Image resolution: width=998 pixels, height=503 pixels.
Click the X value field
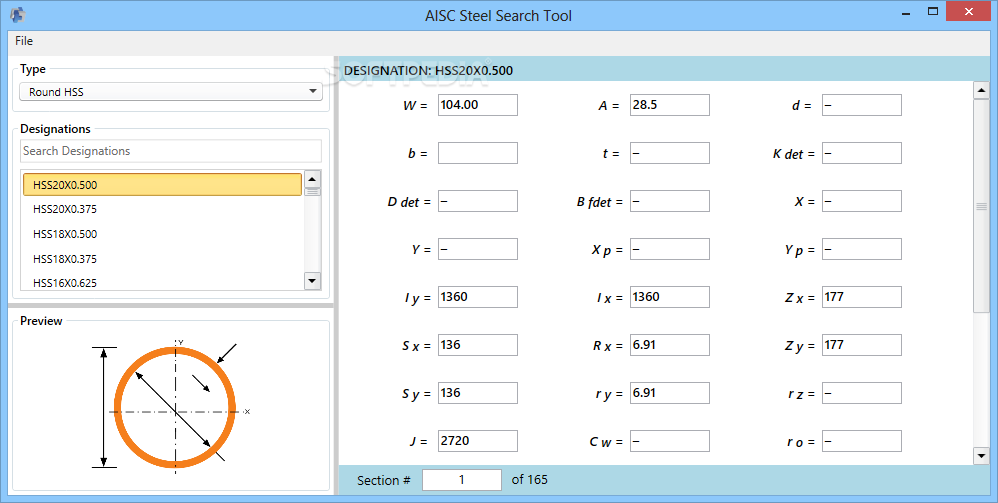tap(862, 201)
